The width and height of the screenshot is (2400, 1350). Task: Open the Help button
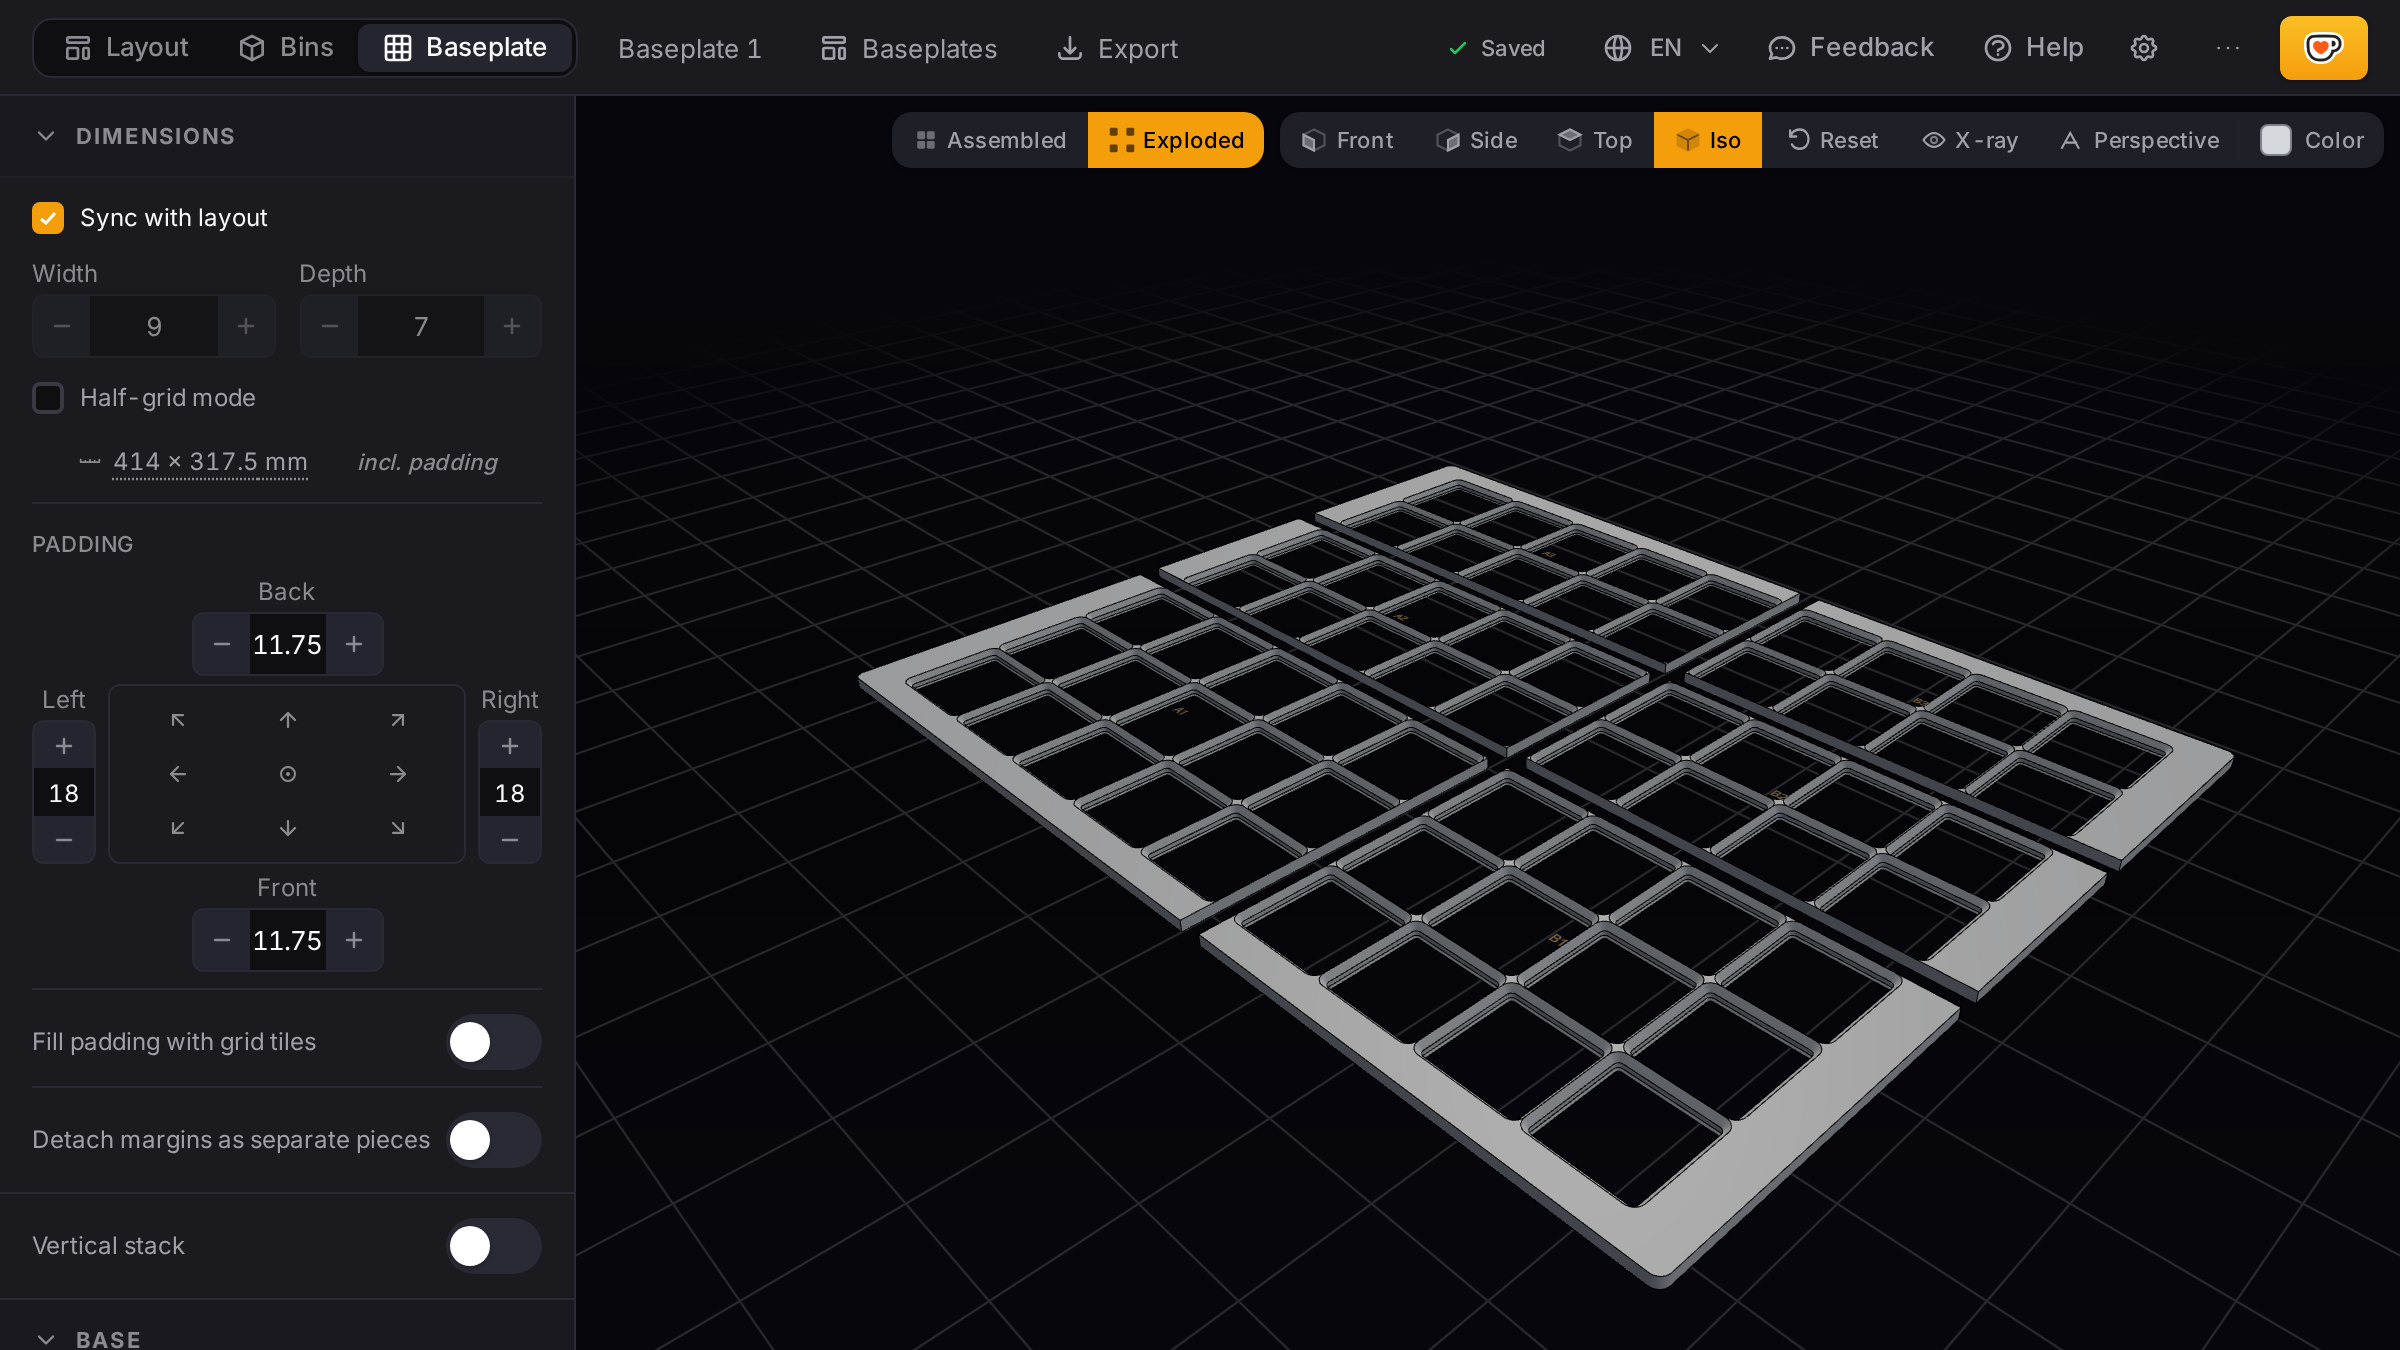tap(2034, 48)
